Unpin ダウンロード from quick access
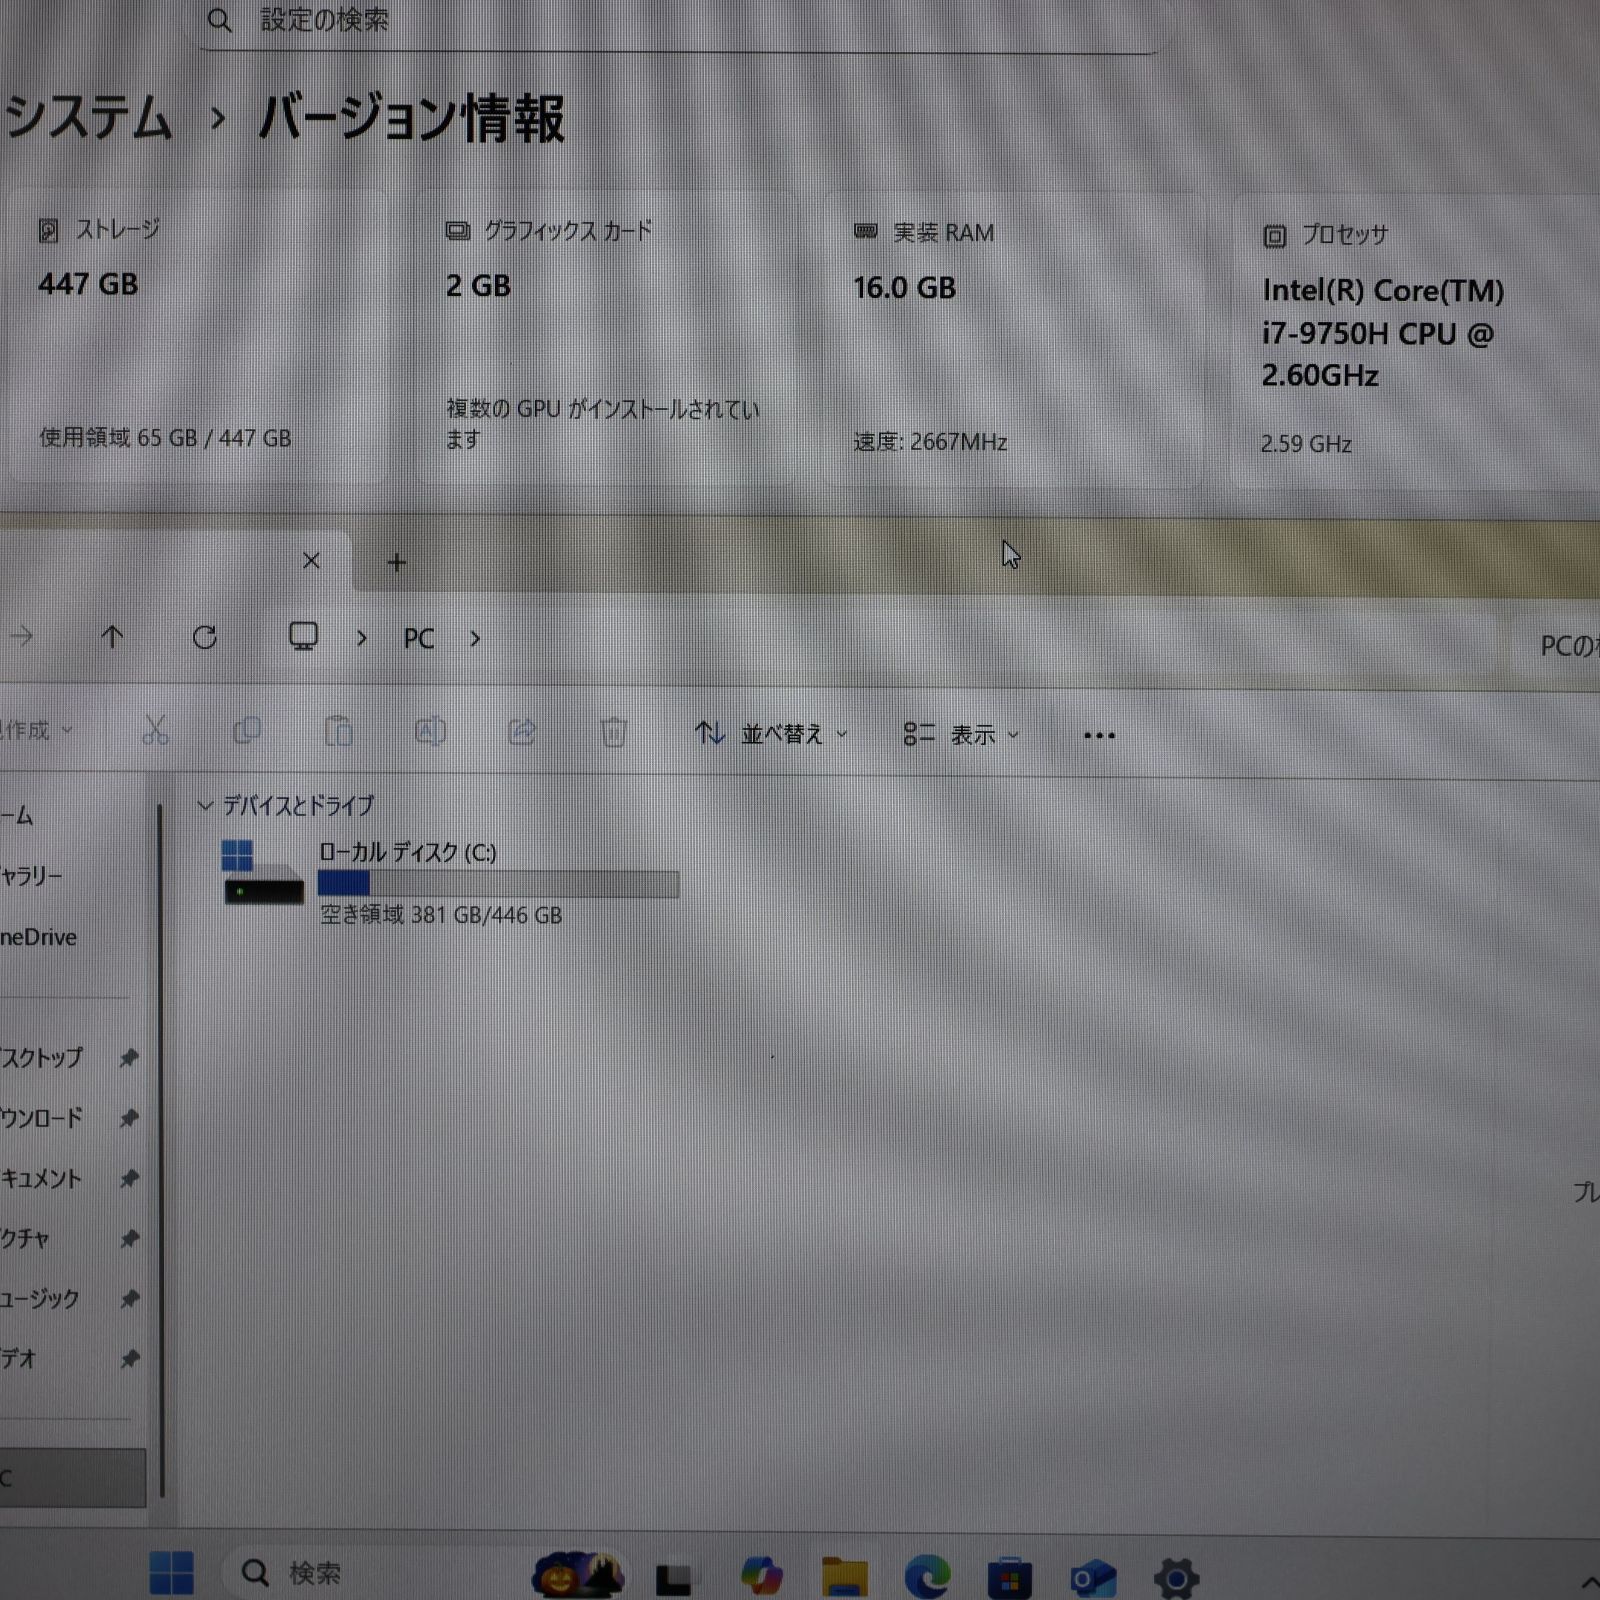The height and width of the screenshot is (1600, 1600). (x=130, y=1119)
